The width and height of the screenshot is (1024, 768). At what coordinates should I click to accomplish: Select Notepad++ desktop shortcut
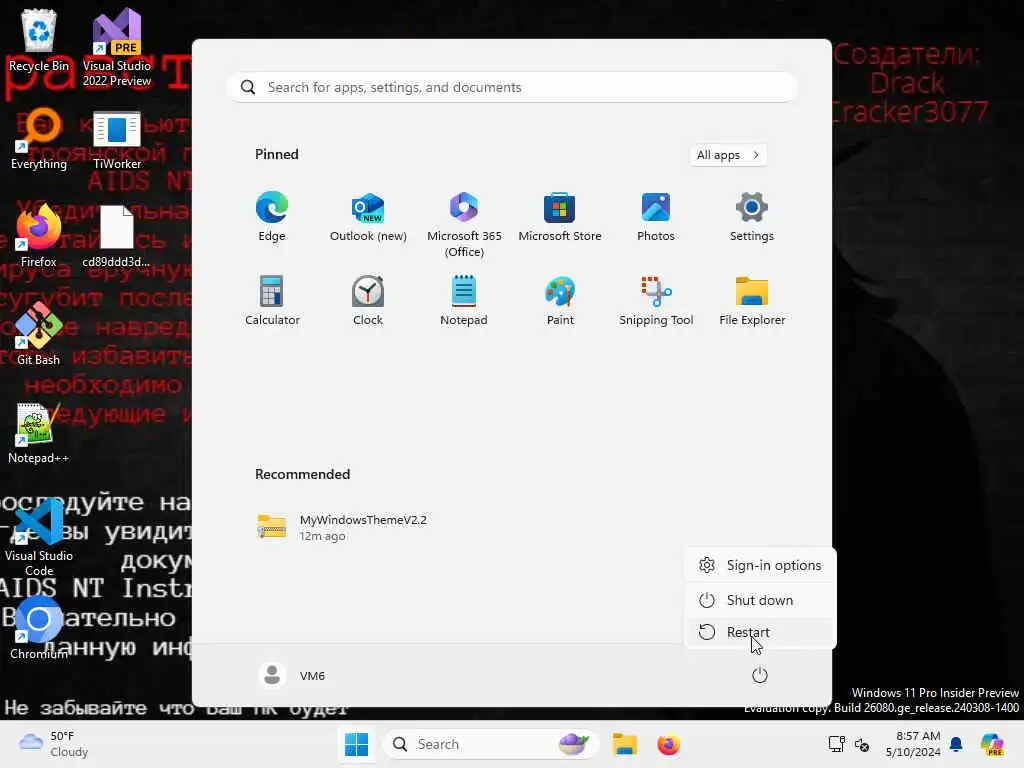click(x=39, y=433)
